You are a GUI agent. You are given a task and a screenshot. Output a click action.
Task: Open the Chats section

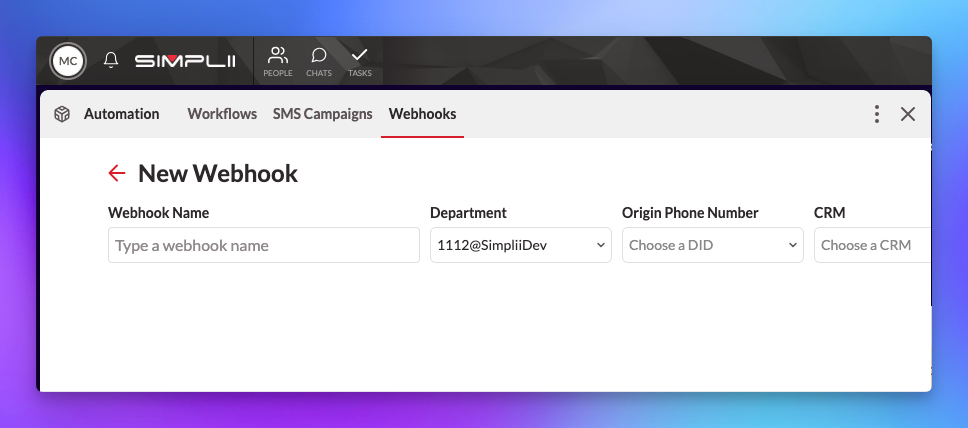(319, 61)
